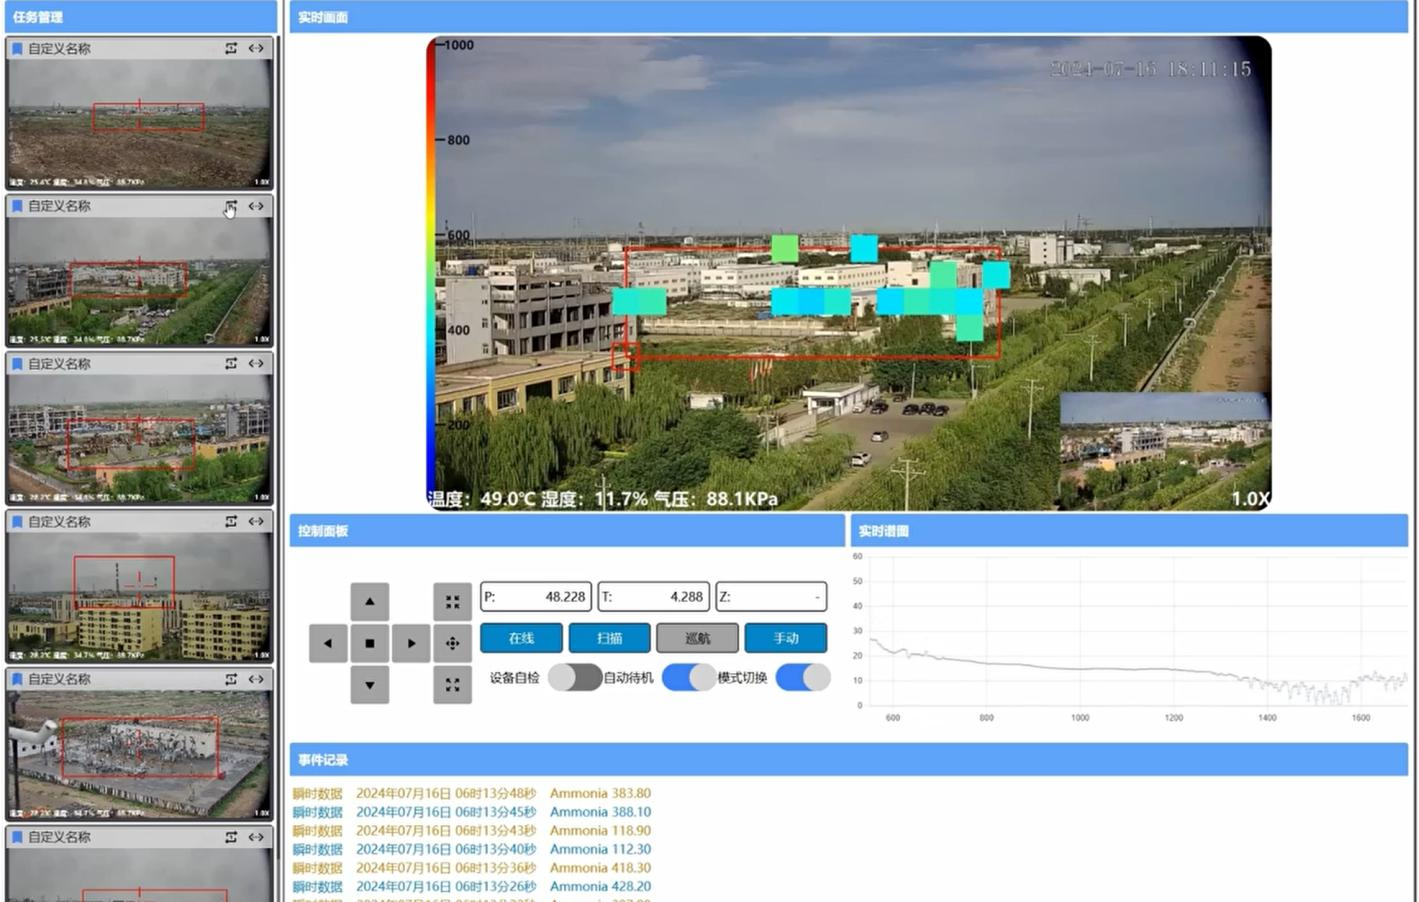Select event row with Ammonia 383.80

tap(472, 793)
